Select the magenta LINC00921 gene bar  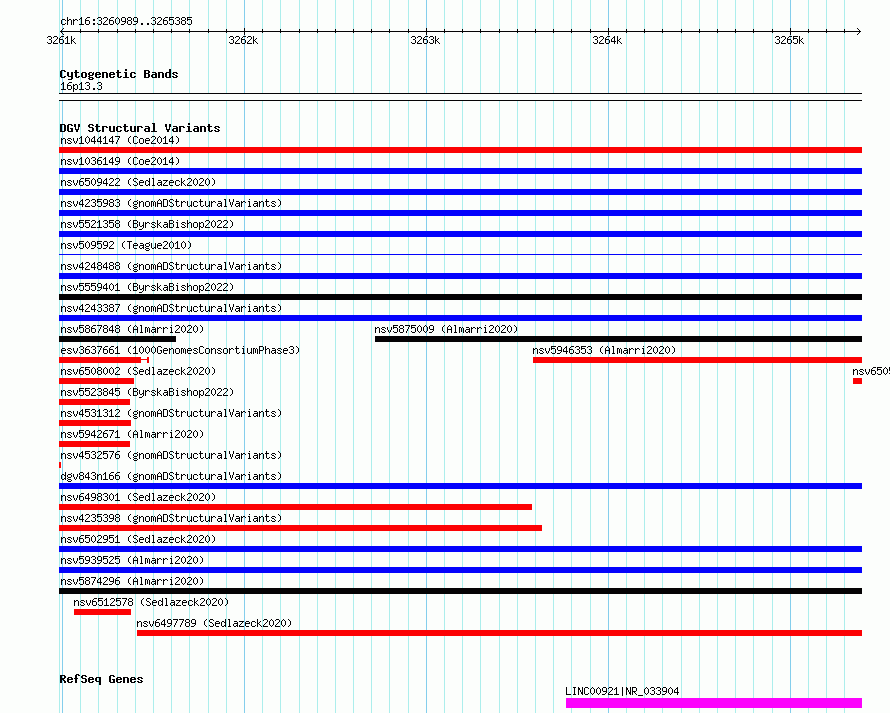tap(714, 703)
